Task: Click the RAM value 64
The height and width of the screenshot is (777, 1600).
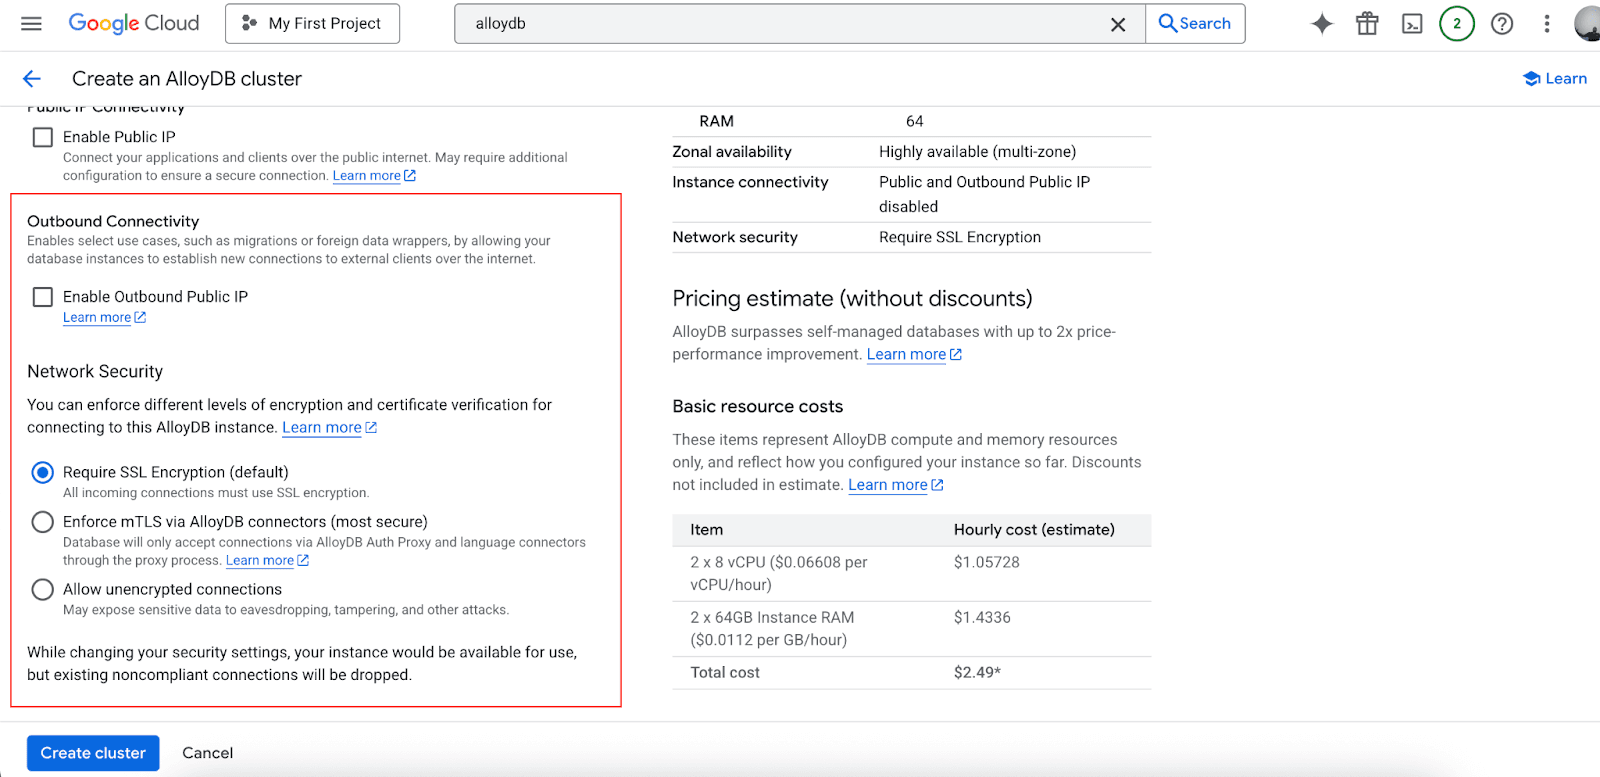Action: tap(915, 121)
